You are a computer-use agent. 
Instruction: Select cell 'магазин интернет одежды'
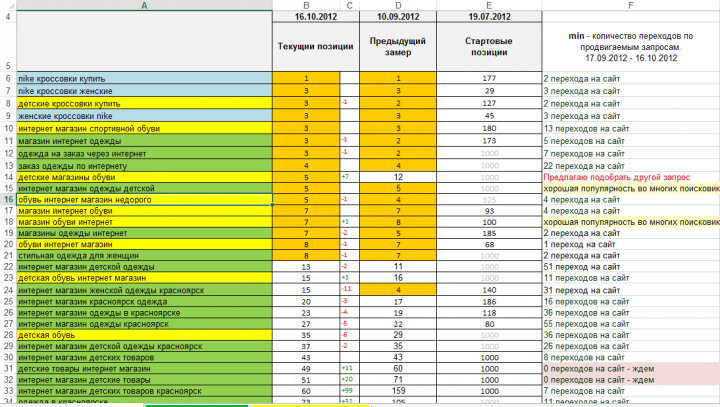pyautogui.click(x=144, y=141)
